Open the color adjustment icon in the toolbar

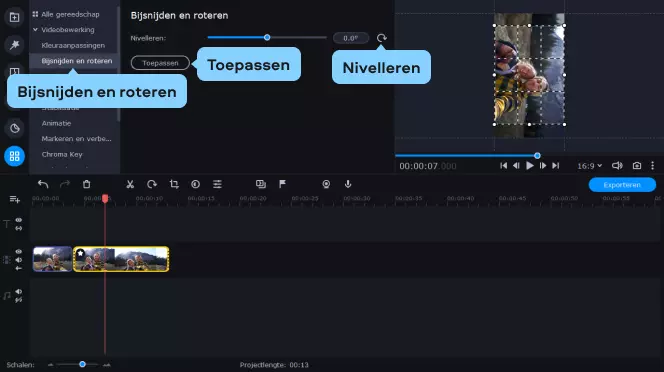point(196,184)
